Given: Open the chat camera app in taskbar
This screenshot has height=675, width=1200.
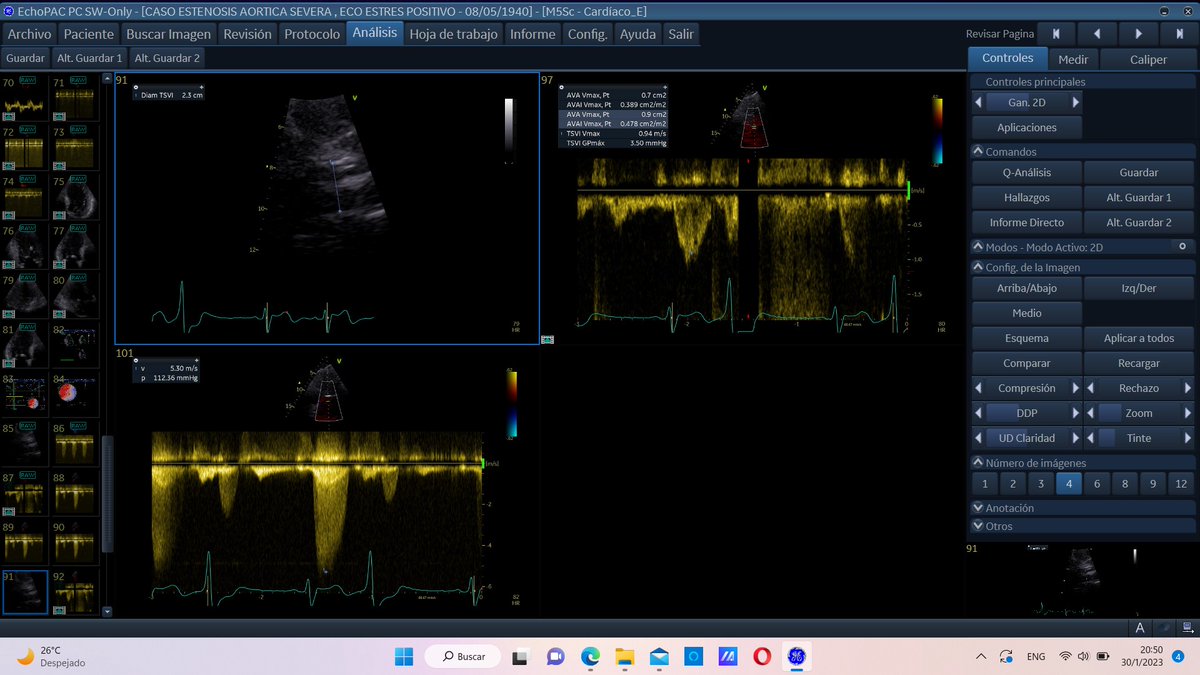Looking at the screenshot, I should (555, 656).
